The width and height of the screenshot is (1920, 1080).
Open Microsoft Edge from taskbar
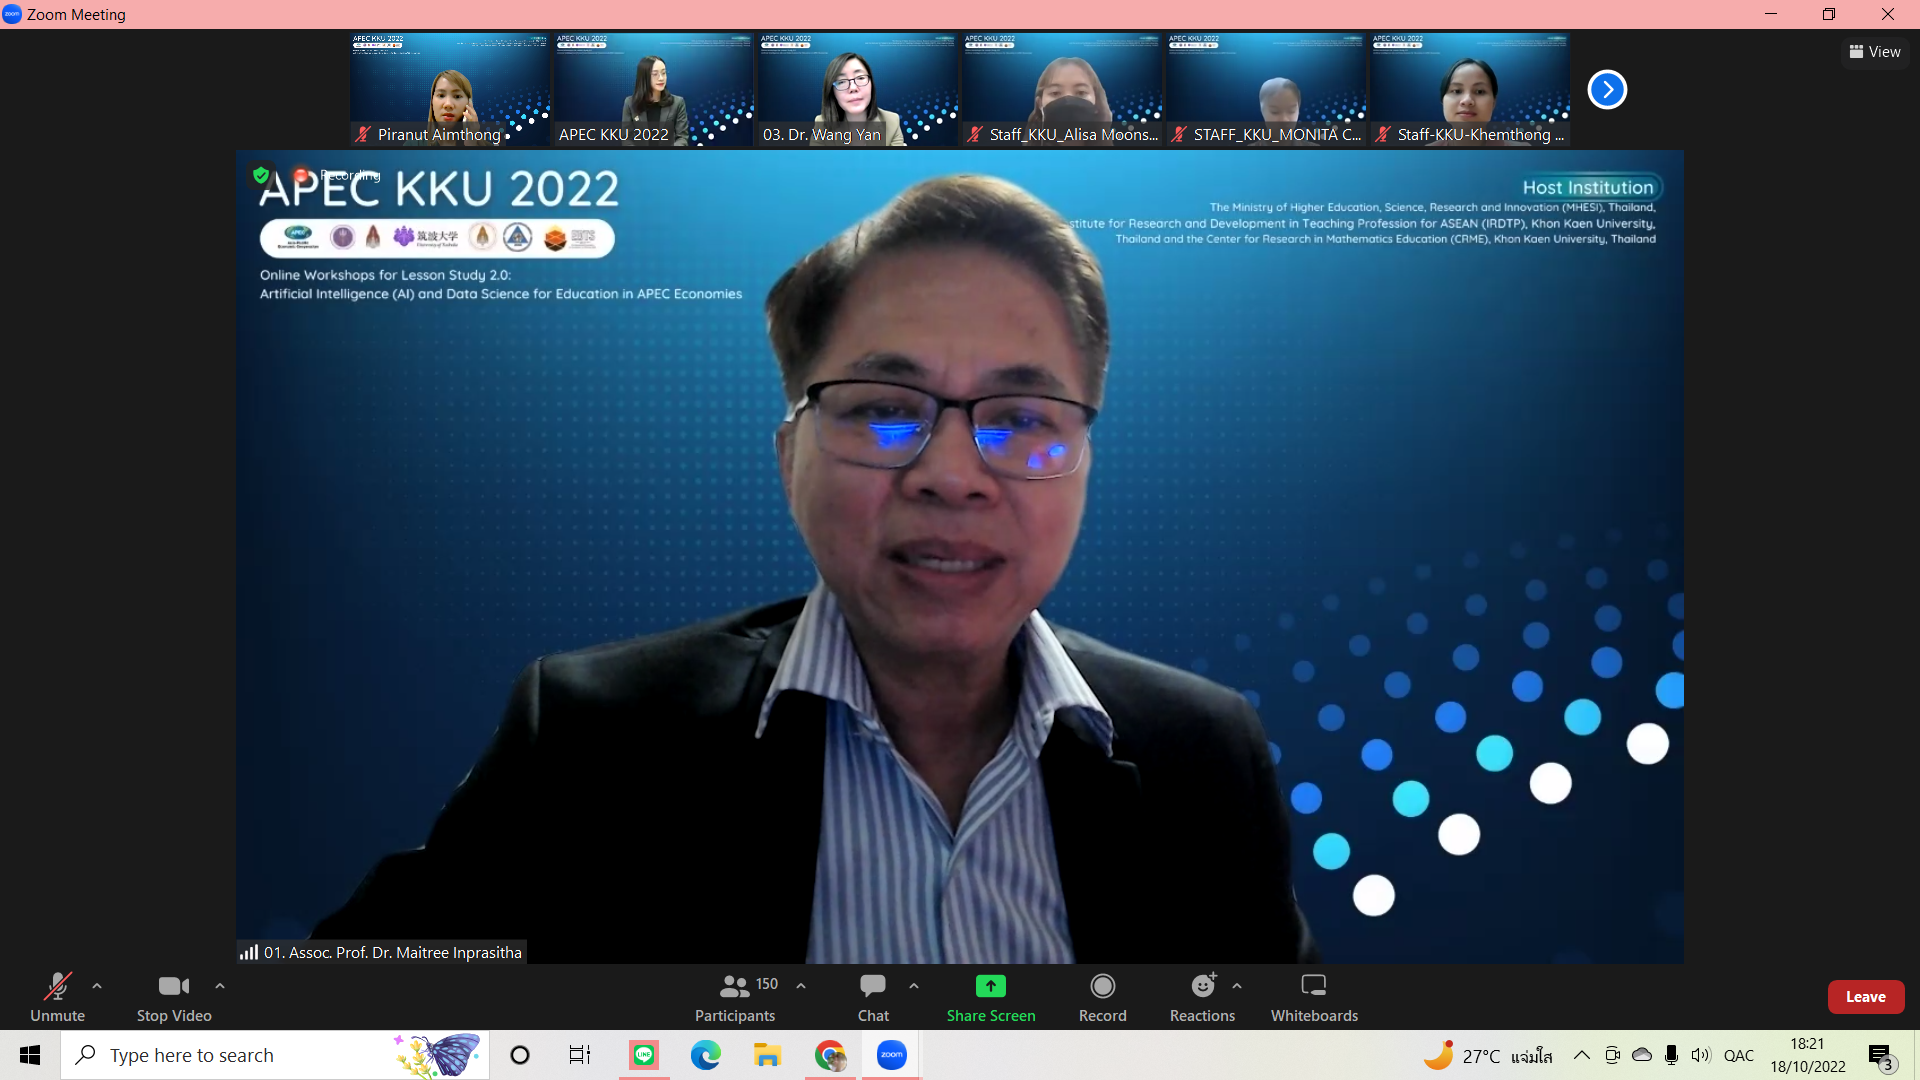point(705,1055)
